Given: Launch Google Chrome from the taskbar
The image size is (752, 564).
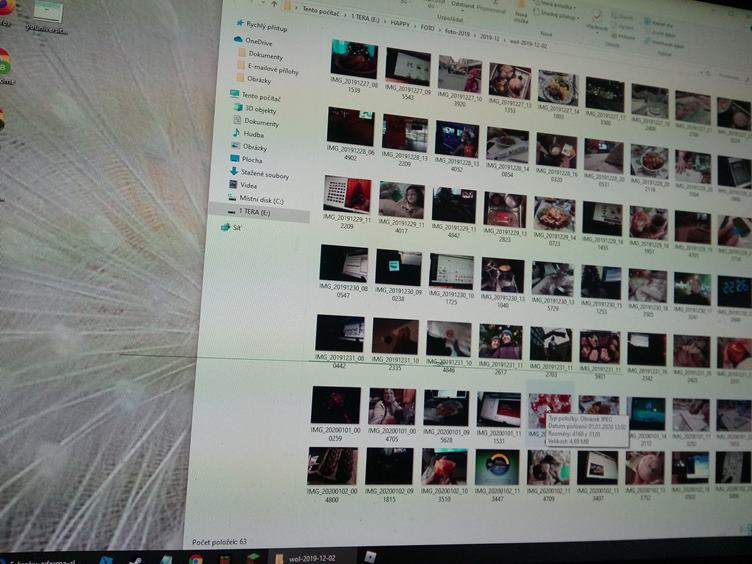Looking at the screenshot, I should tap(195, 559).
